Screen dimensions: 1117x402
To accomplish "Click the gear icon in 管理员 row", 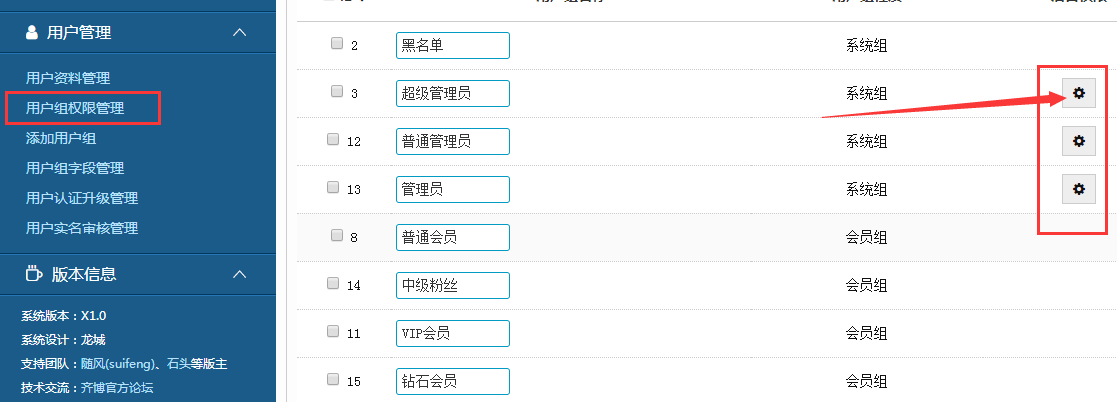I will (x=1078, y=188).
